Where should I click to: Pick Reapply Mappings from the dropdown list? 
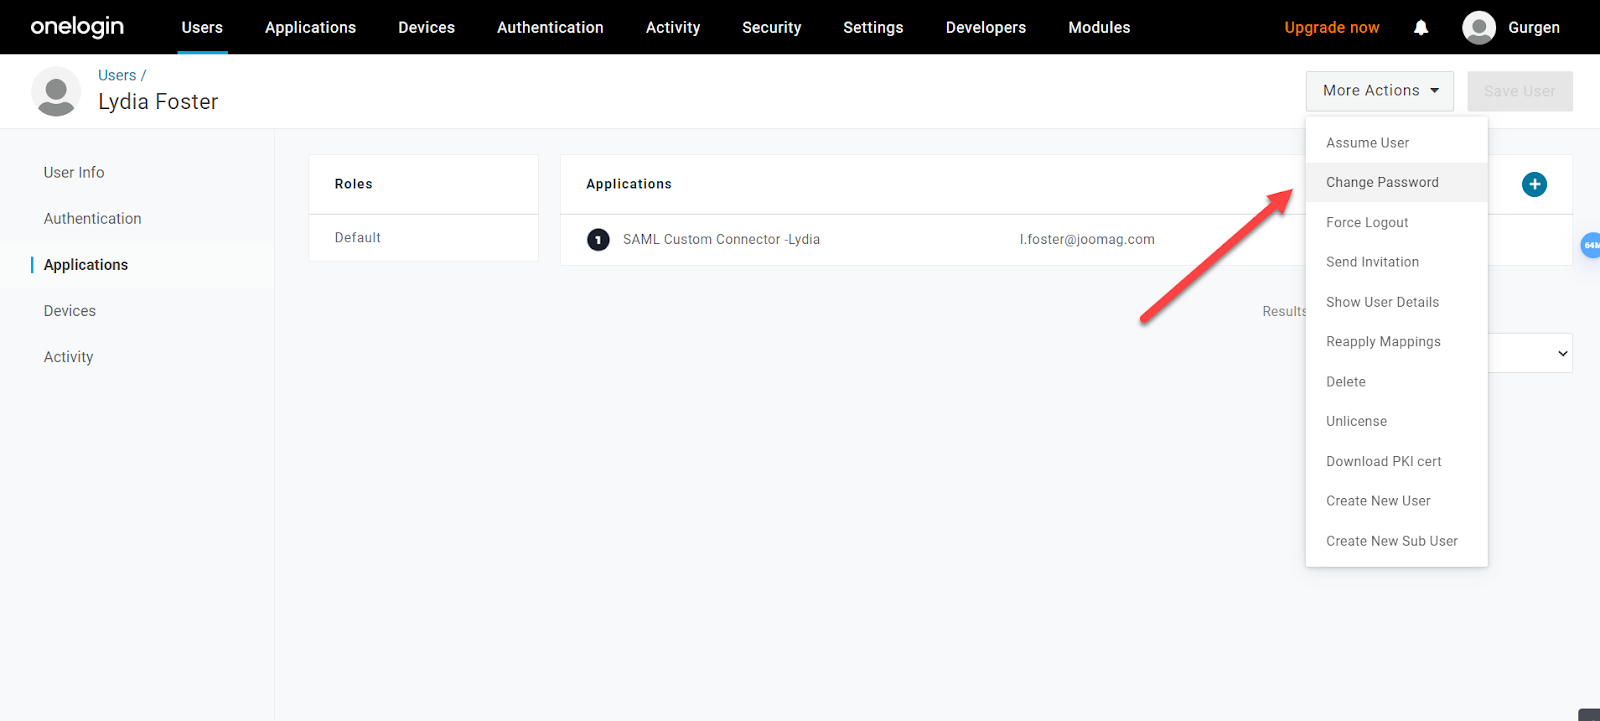point(1383,342)
